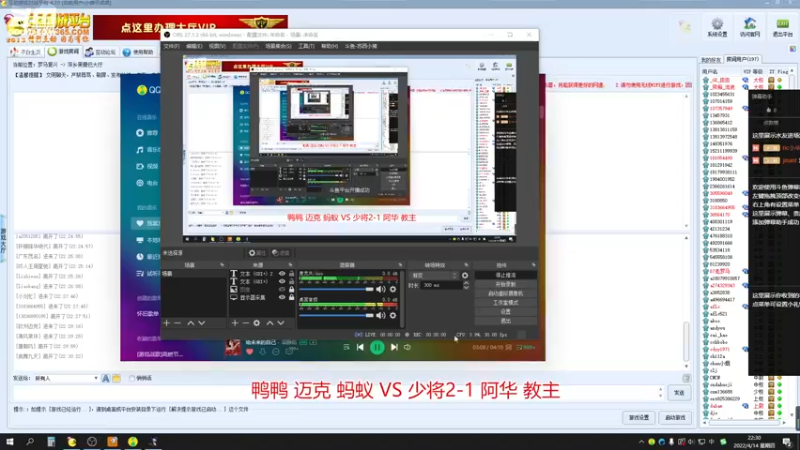Screen dimensions: 800x450
Task: Click Stop Streaming button in OBS Controls
Action: (506, 275)
